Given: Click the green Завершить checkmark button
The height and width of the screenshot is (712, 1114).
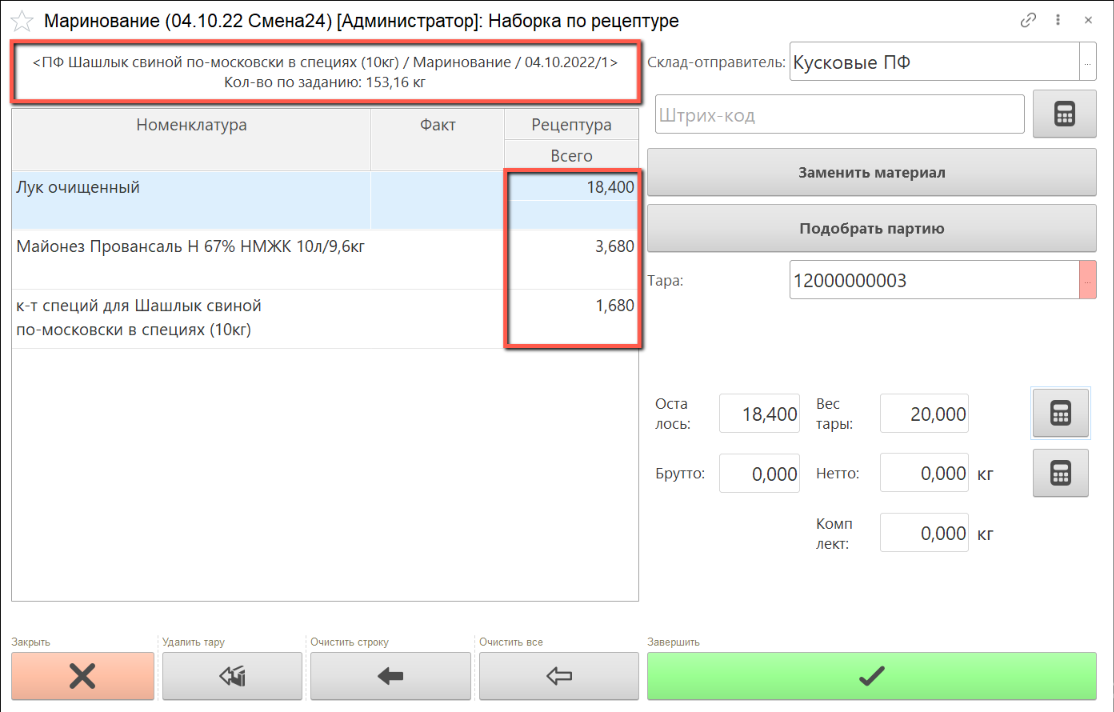Looking at the screenshot, I should (872, 676).
